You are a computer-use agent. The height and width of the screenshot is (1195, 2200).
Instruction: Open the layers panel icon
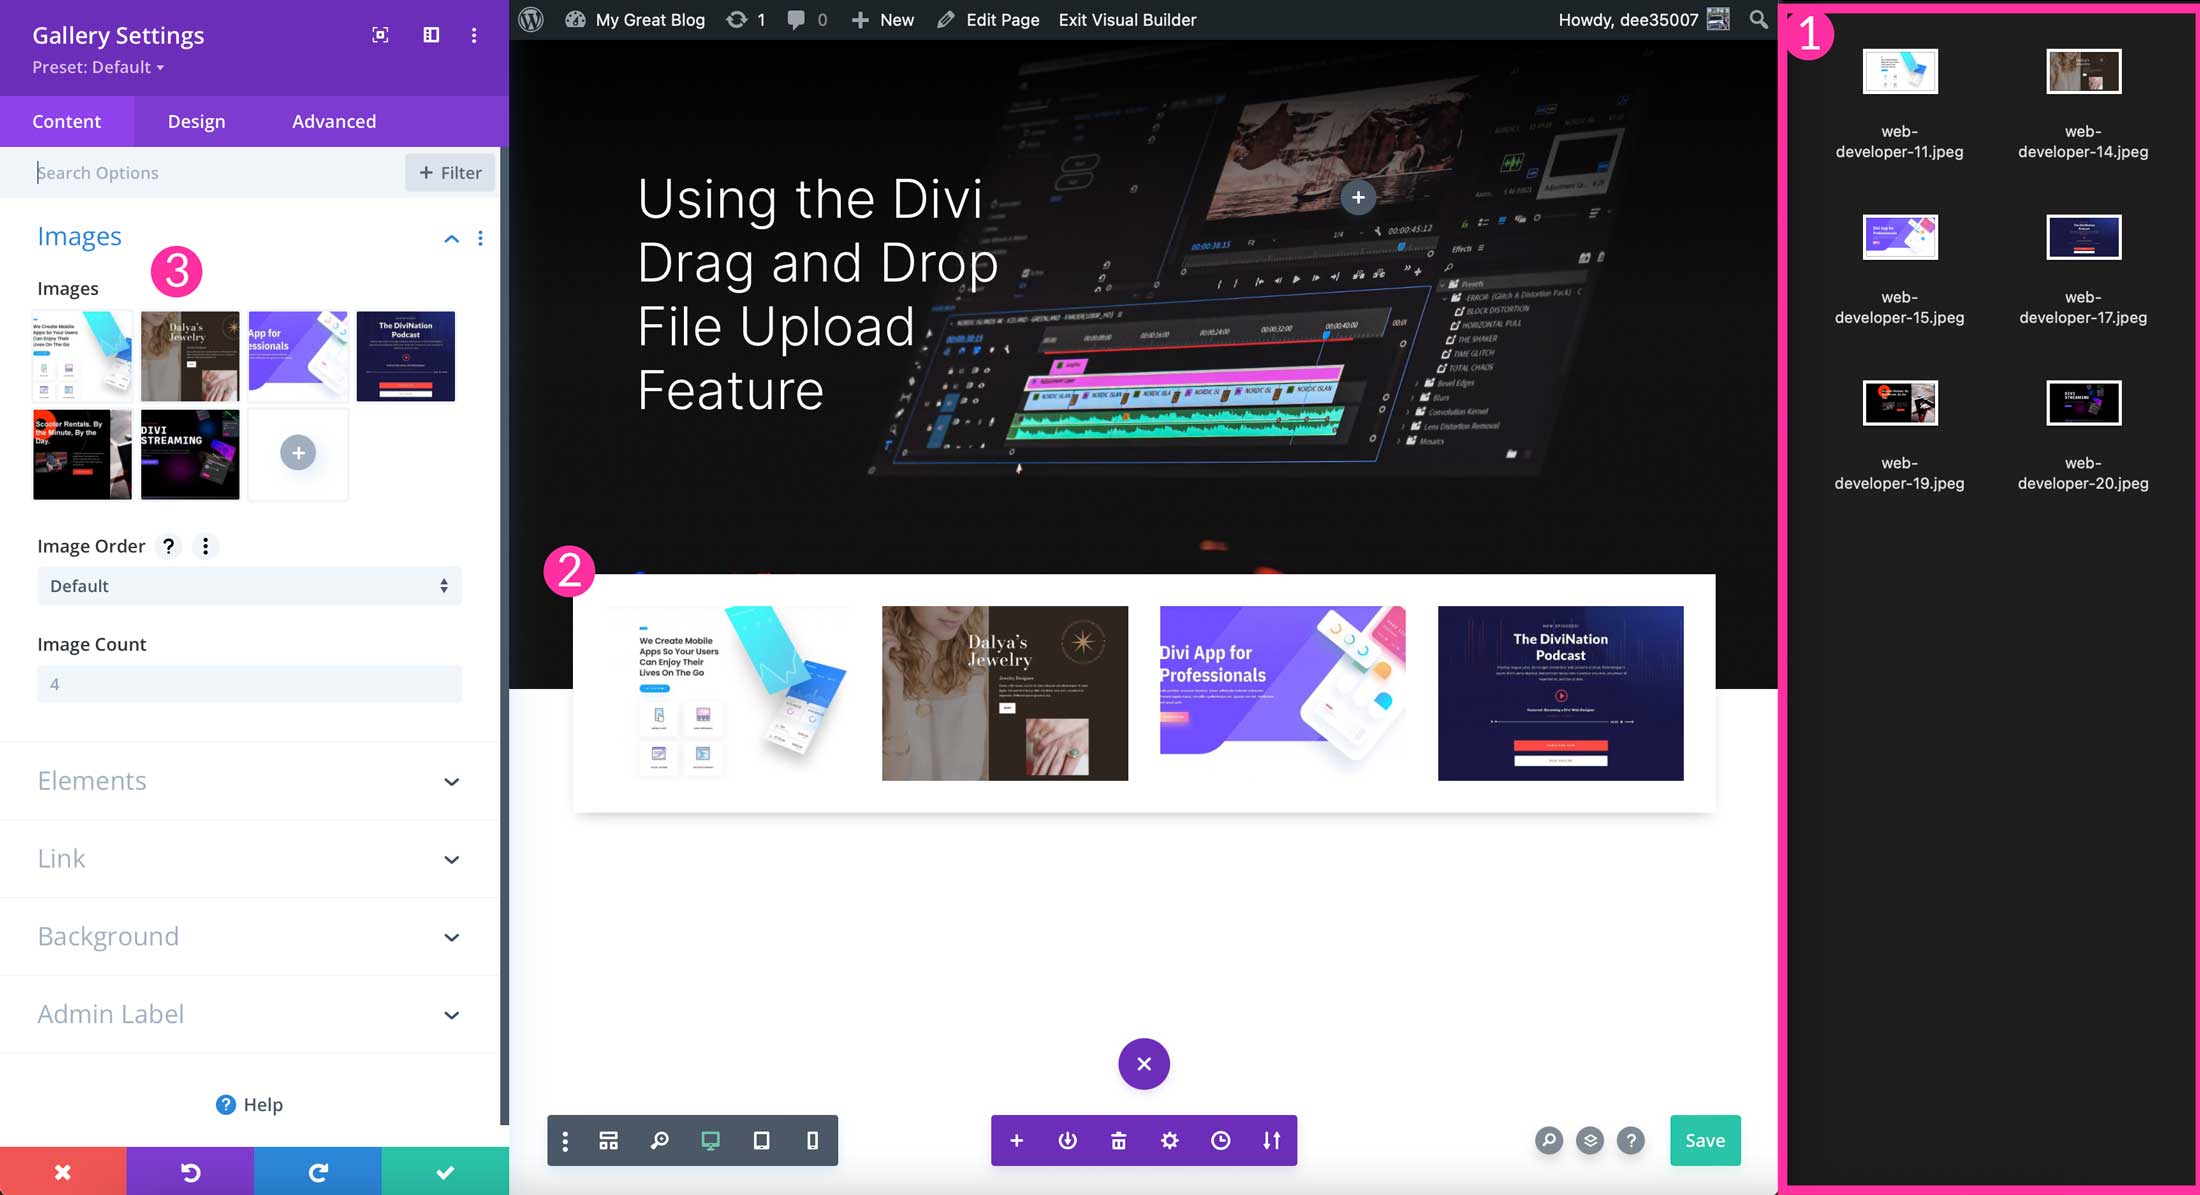[1589, 1140]
